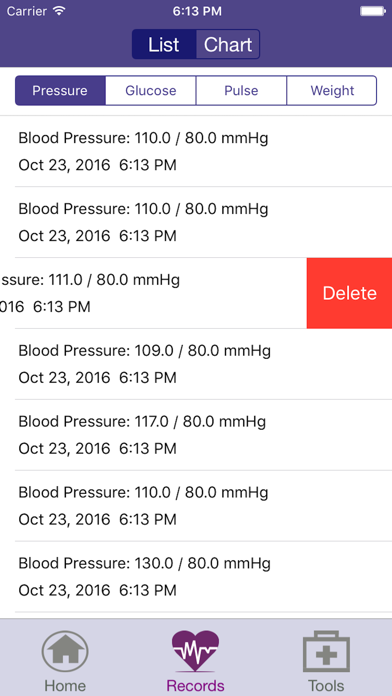Select the Pressure segment
This screenshot has width=392, height=696.
coord(60,91)
